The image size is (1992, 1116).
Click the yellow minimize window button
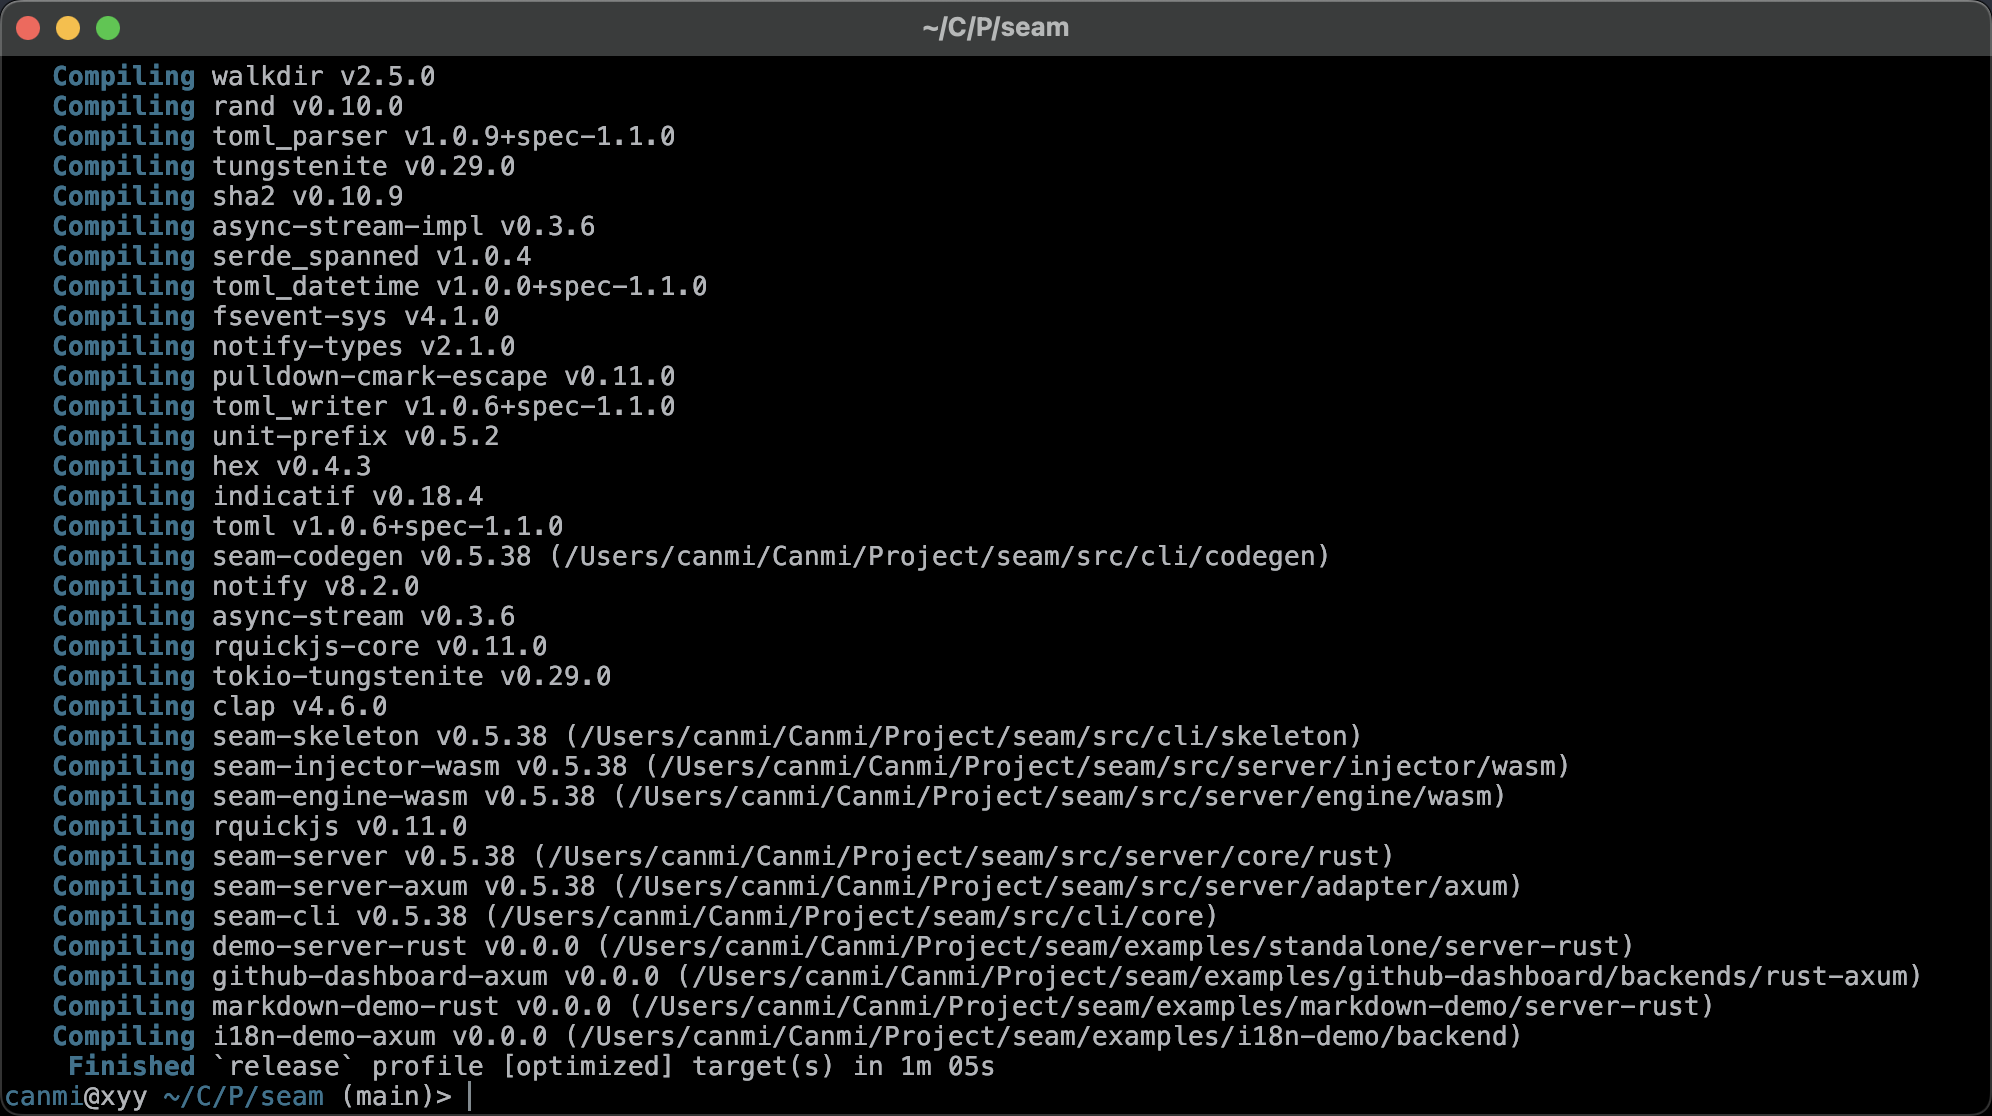pyautogui.click(x=68, y=28)
